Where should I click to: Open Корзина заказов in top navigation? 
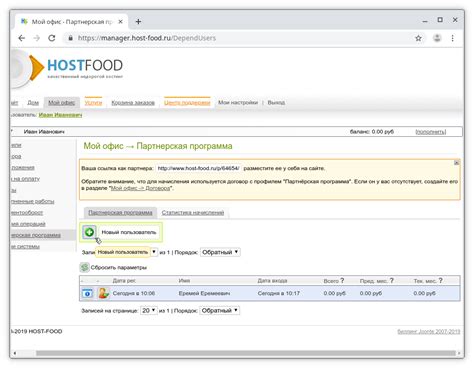(133, 103)
